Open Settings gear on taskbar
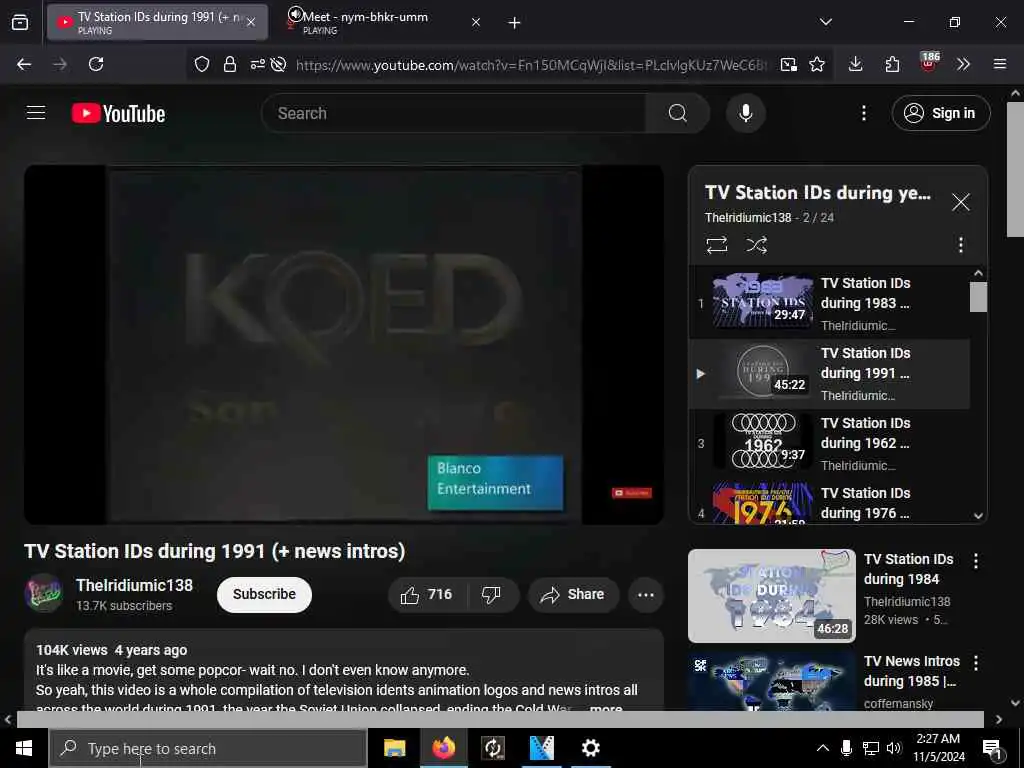This screenshot has width=1024, height=768. click(x=590, y=748)
